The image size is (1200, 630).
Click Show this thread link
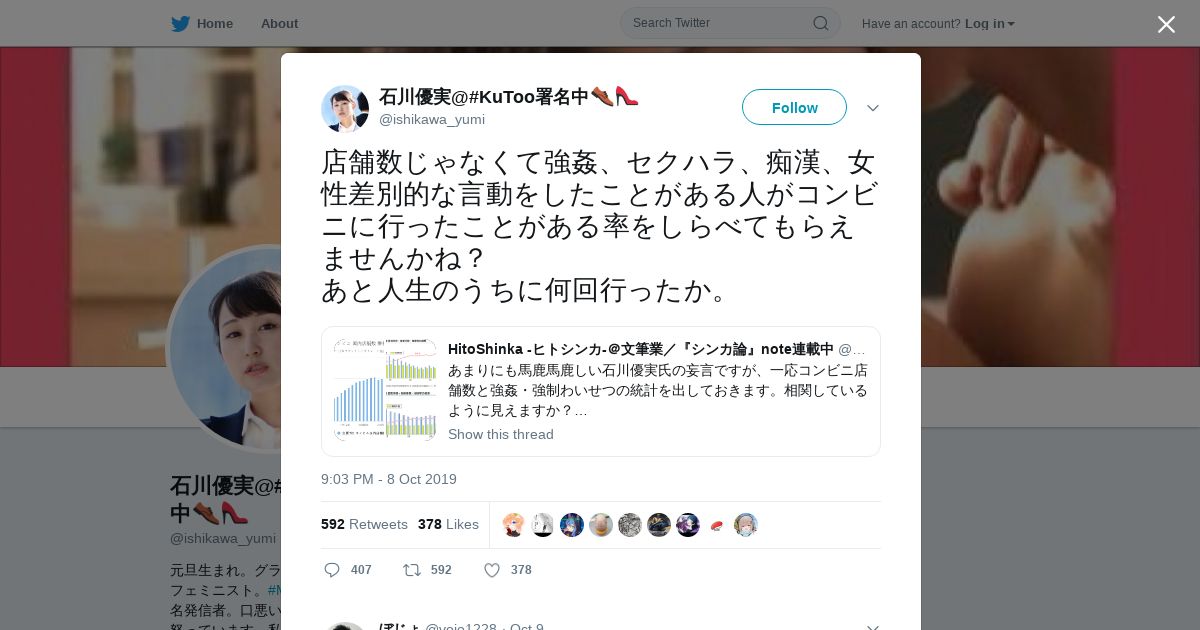click(x=500, y=434)
